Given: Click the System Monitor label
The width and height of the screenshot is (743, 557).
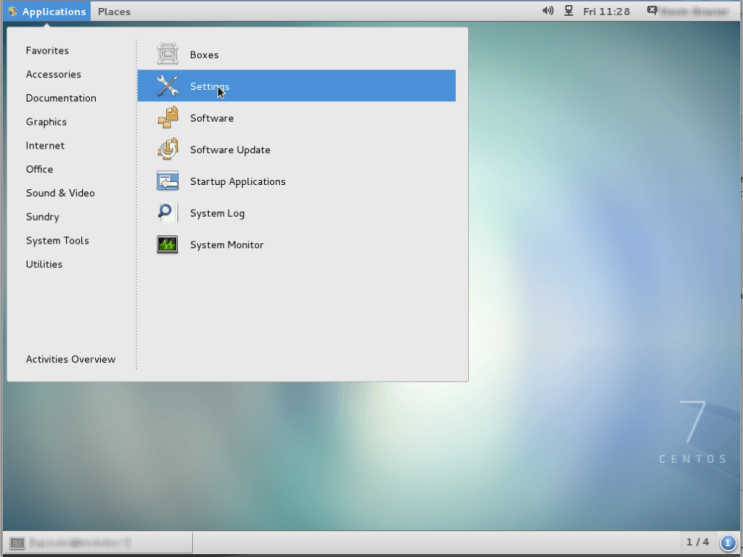Looking at the screenshot, I should point(227,245).
